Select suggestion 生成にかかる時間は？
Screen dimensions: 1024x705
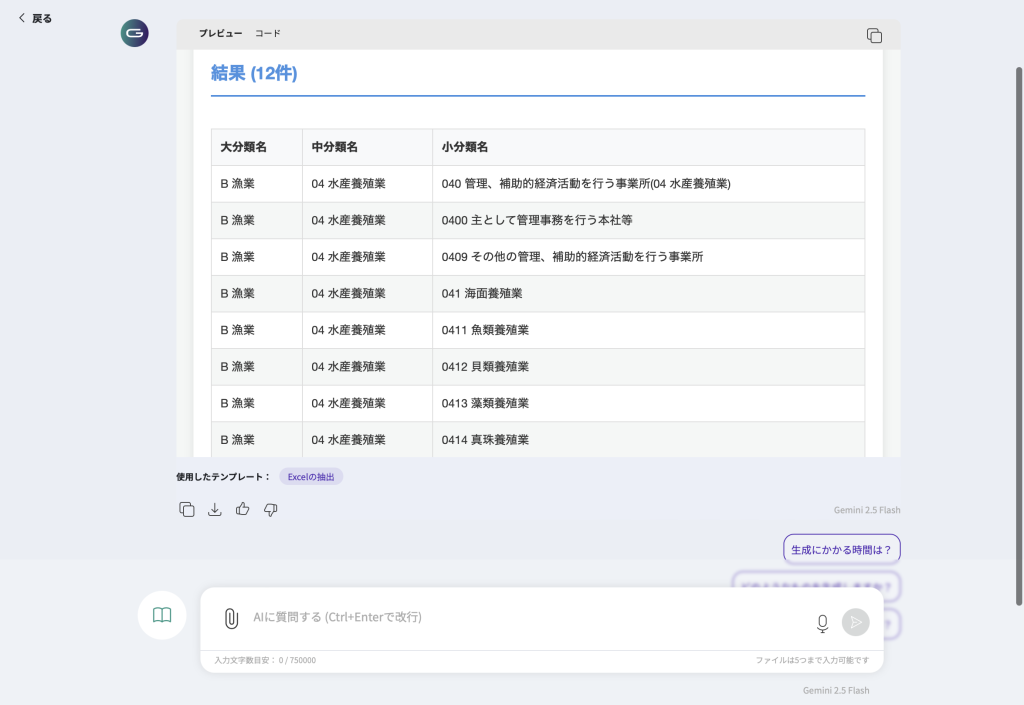click(x=841, y=549)
